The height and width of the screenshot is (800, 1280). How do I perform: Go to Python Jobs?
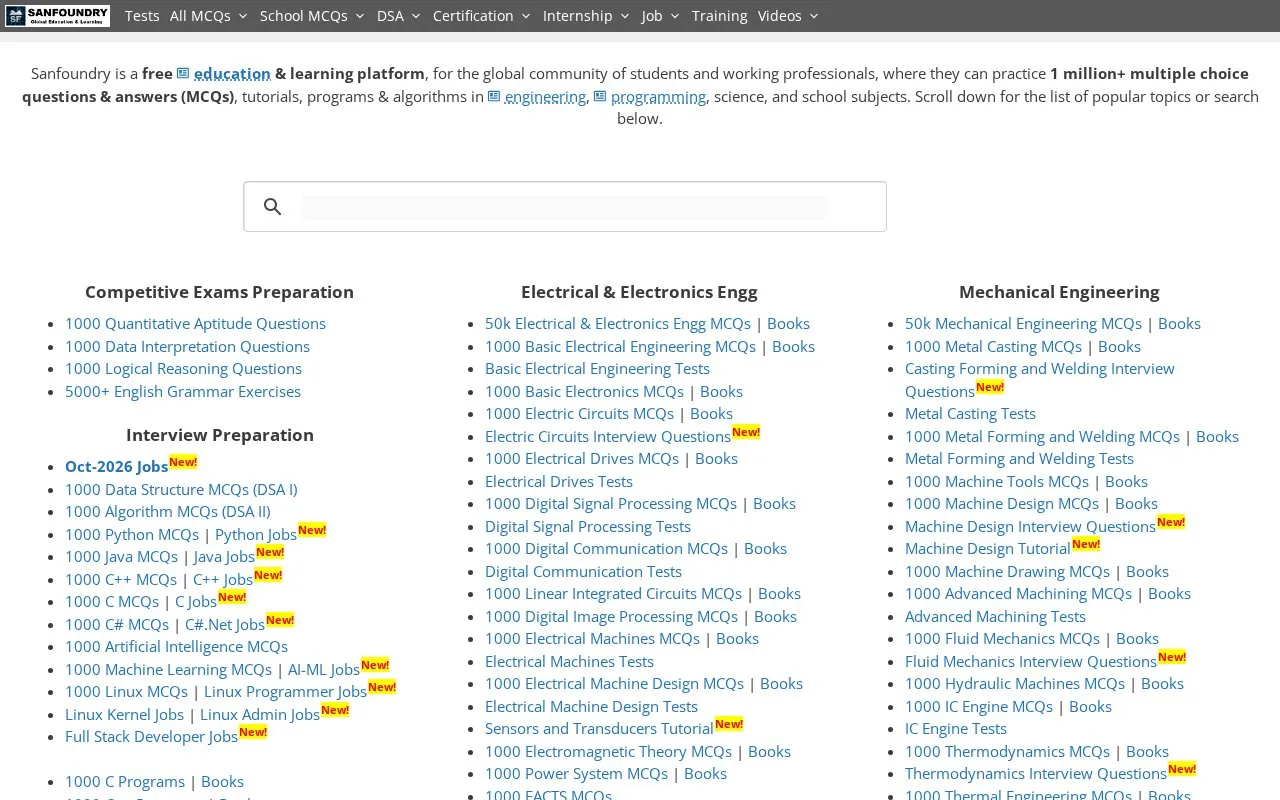(256, 535)
